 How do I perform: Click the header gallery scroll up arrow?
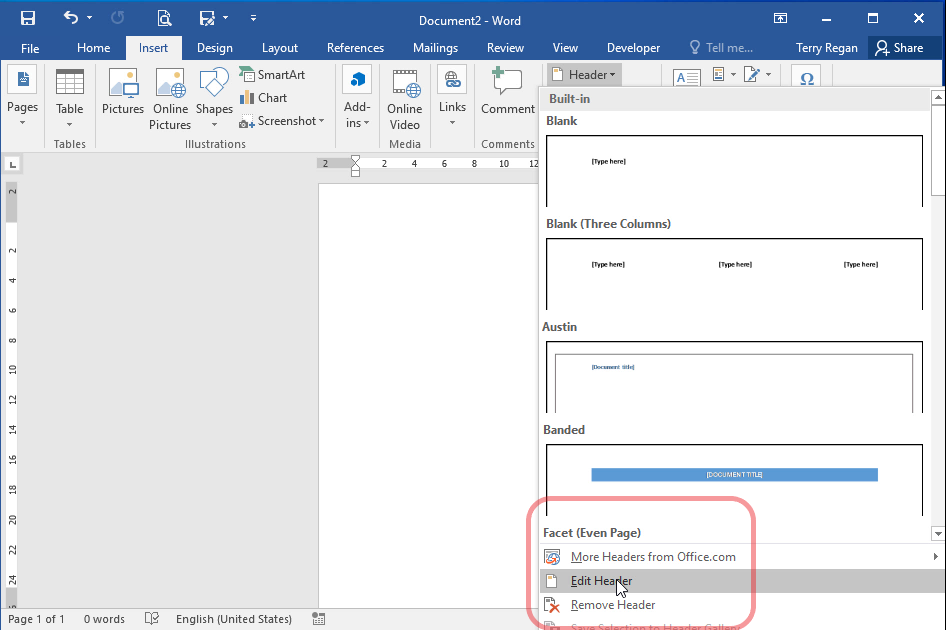pos(938,97)
